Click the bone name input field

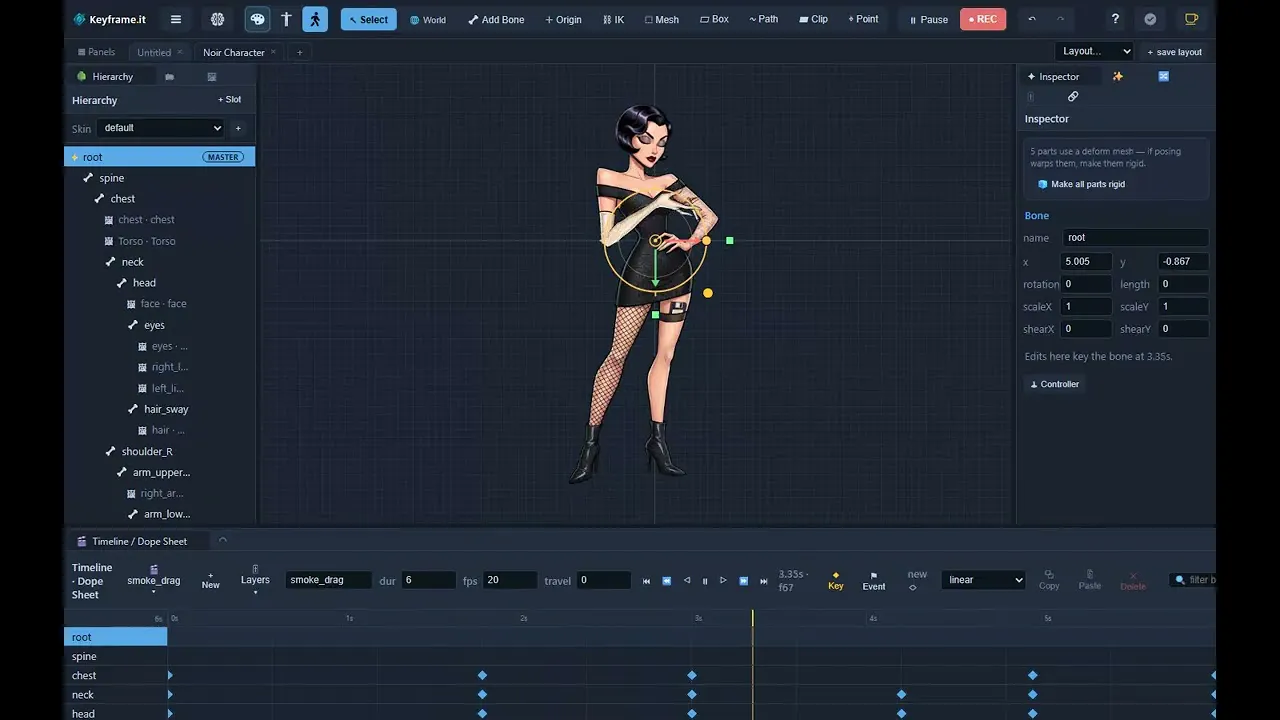1135,238
